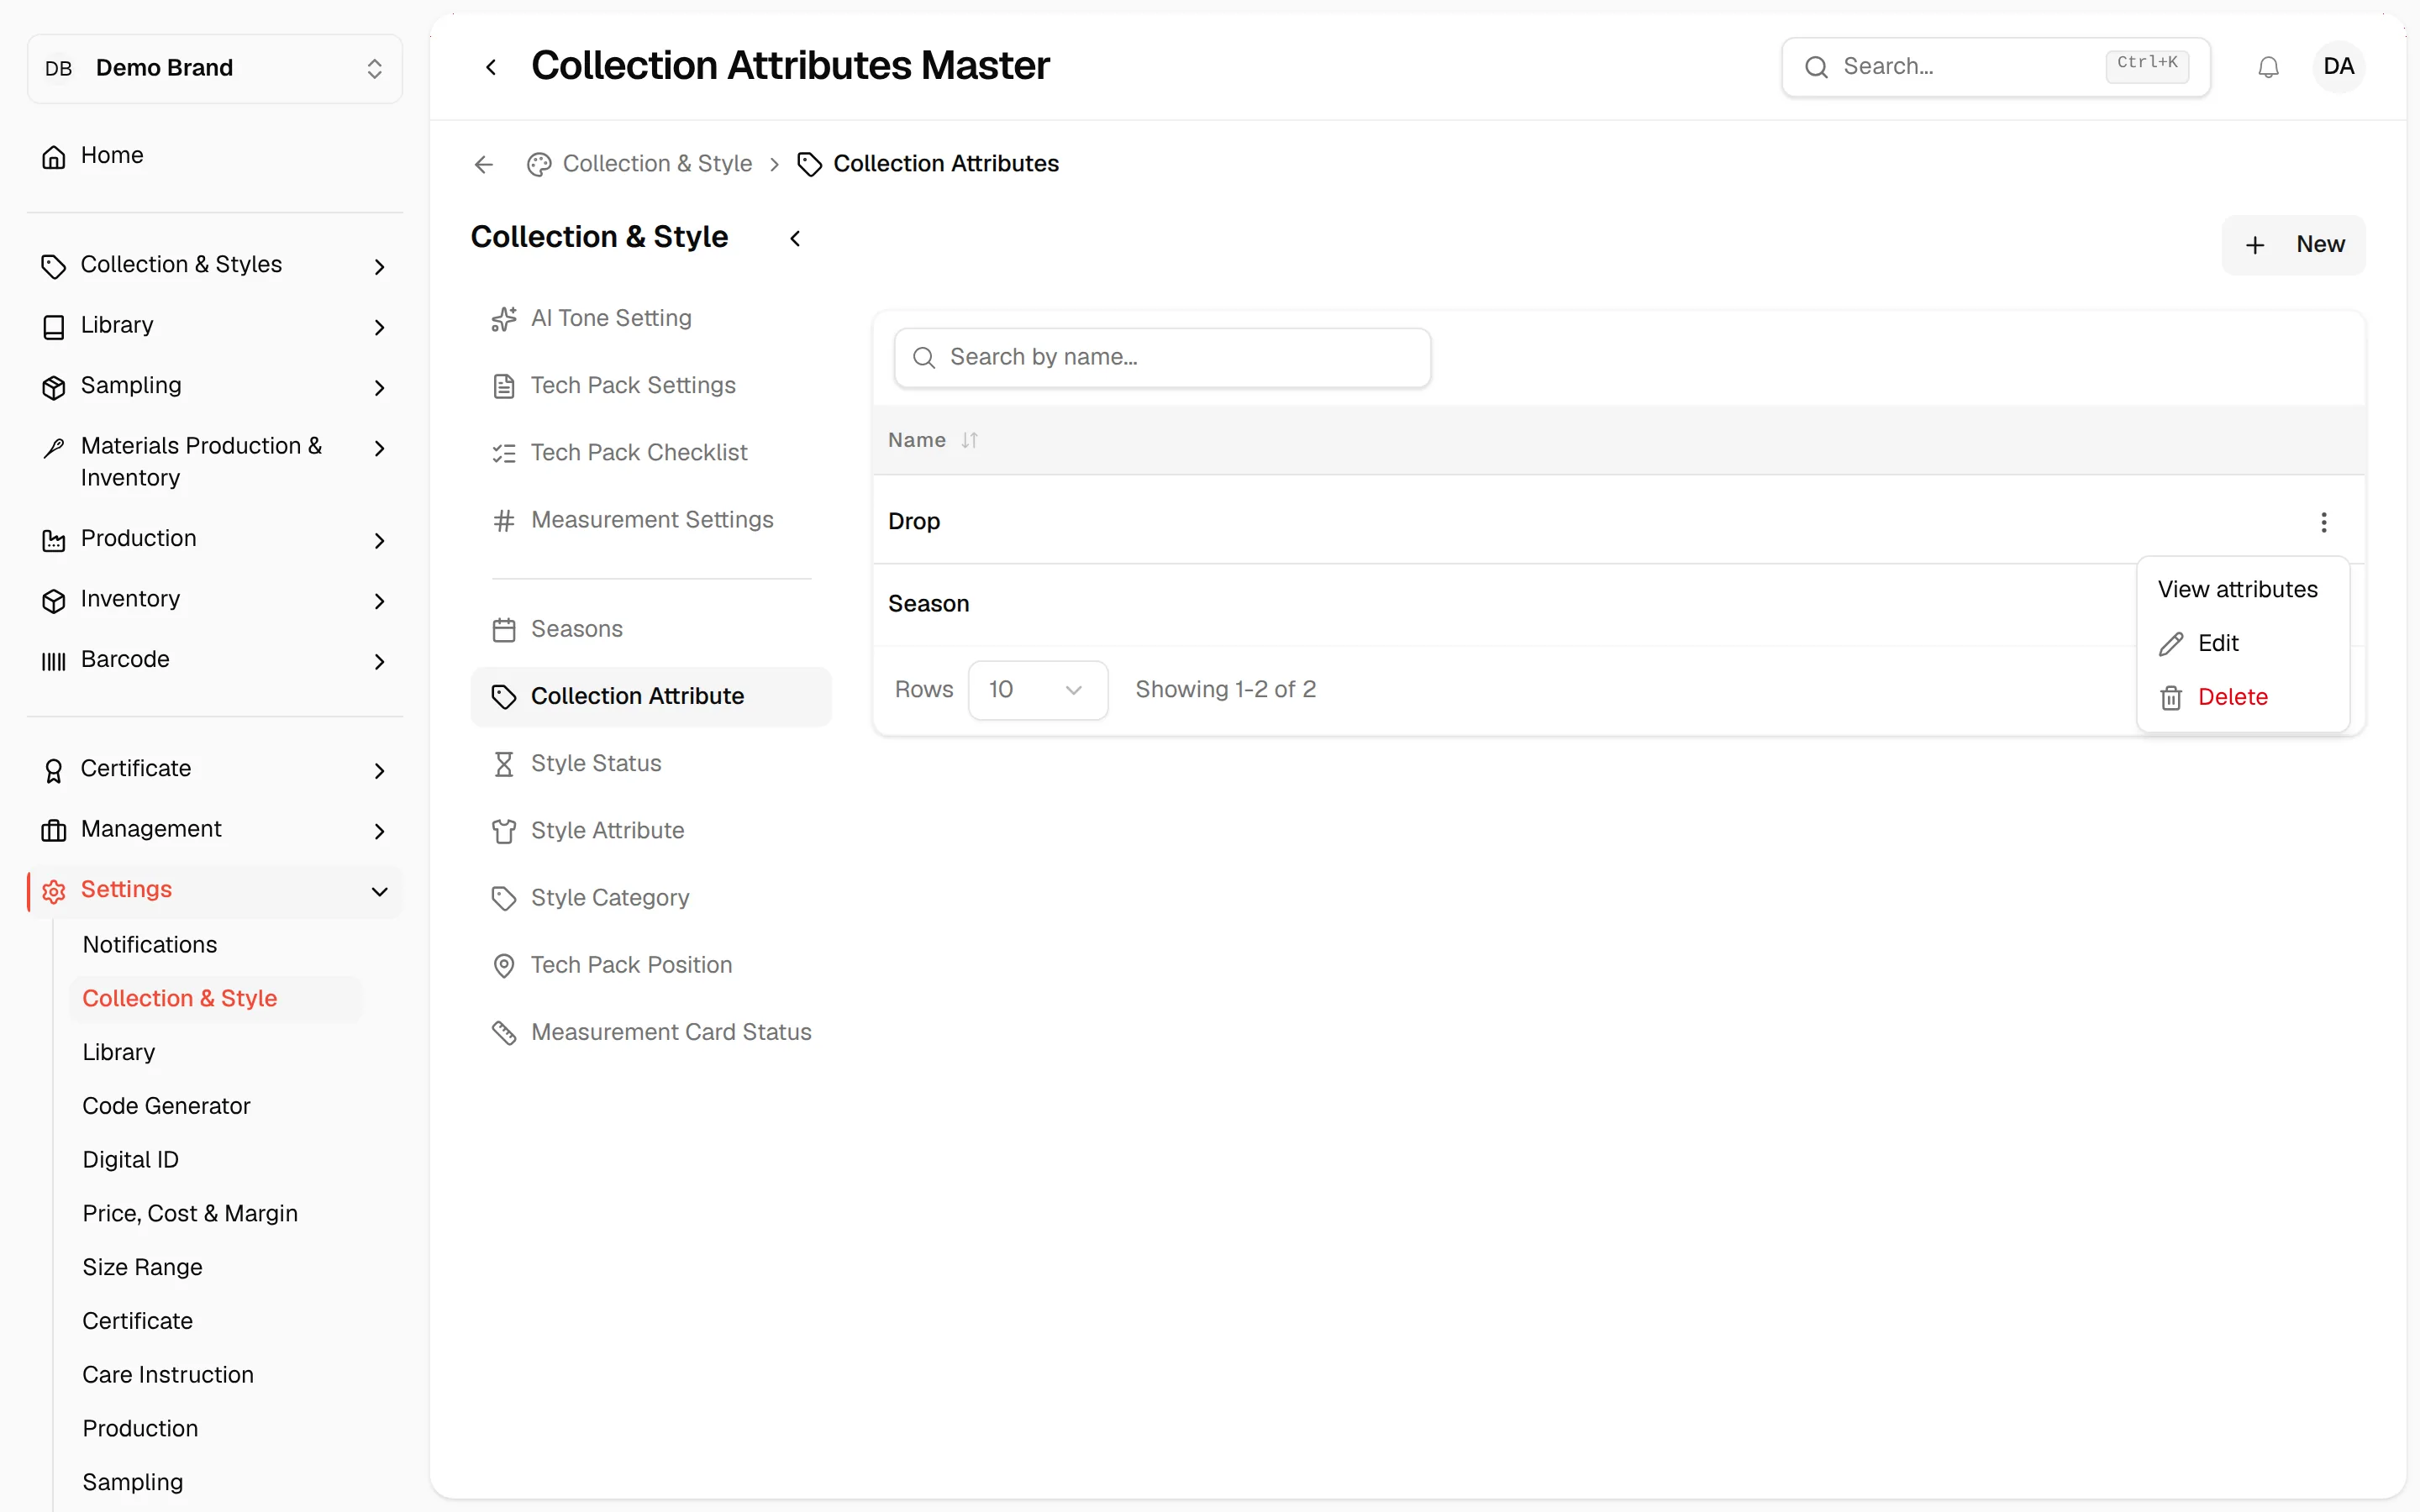Open the Rows per page dropdown

pyautogui.click(x=1037, y=690)
